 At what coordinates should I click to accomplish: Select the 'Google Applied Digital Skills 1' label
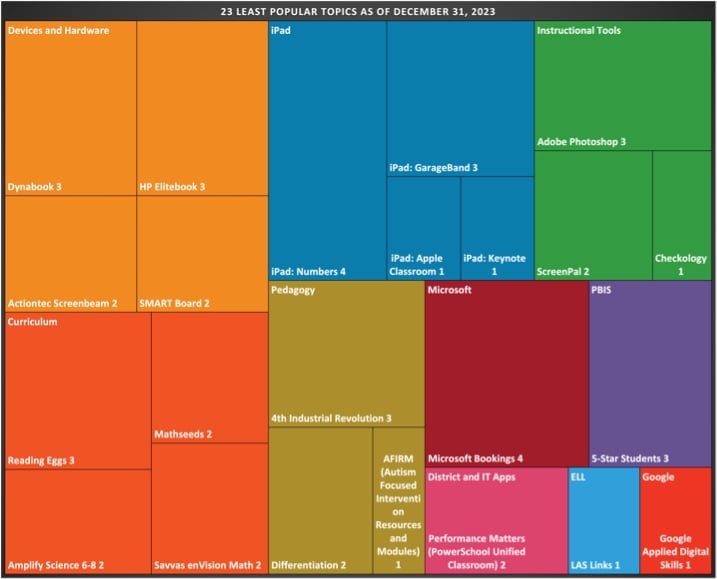(x=675, y=552)
